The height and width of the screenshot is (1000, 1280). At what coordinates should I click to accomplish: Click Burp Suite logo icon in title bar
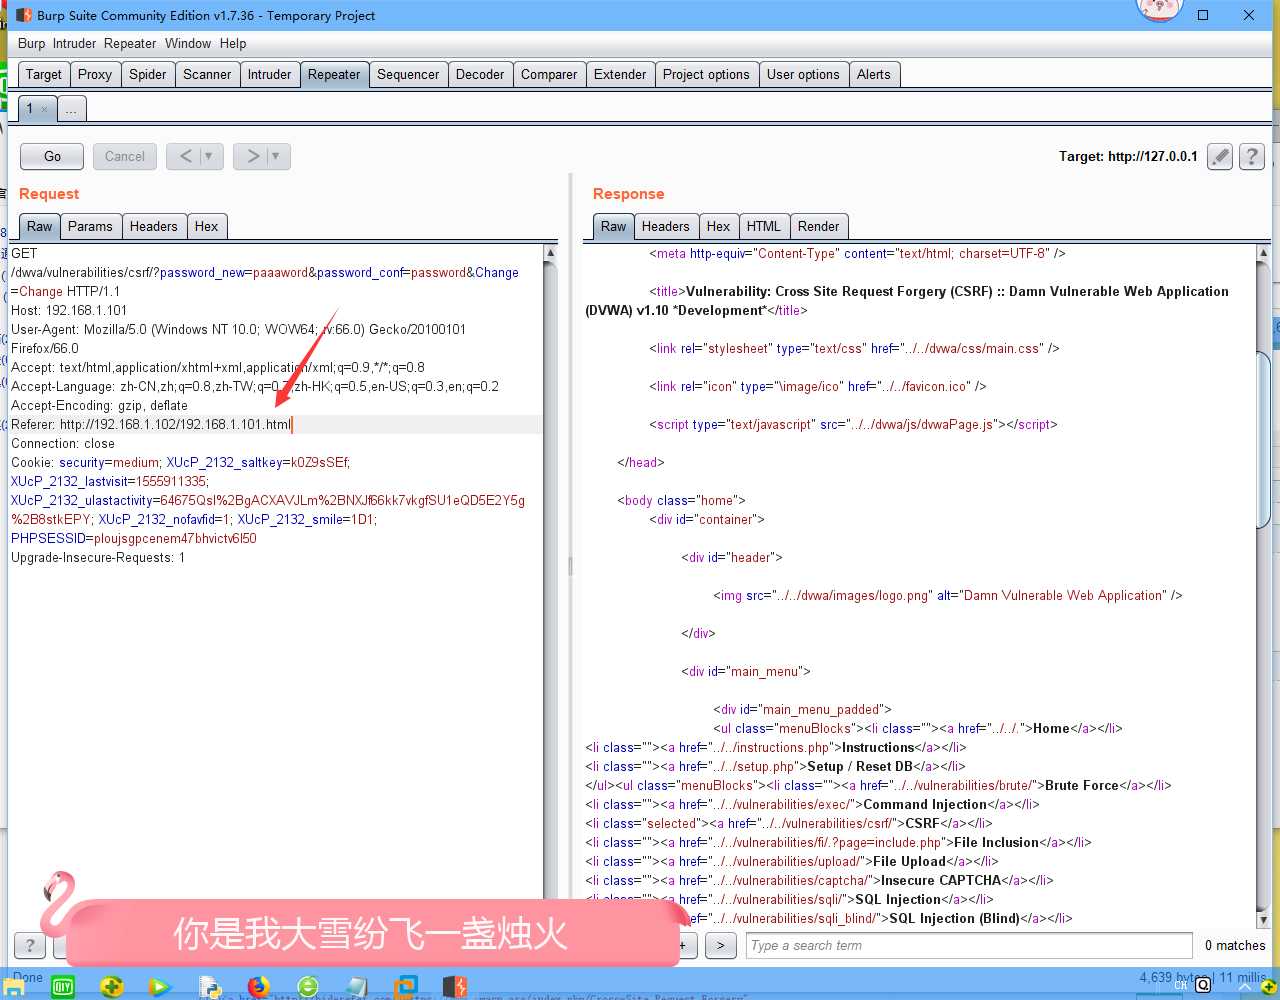coord(23,15)
